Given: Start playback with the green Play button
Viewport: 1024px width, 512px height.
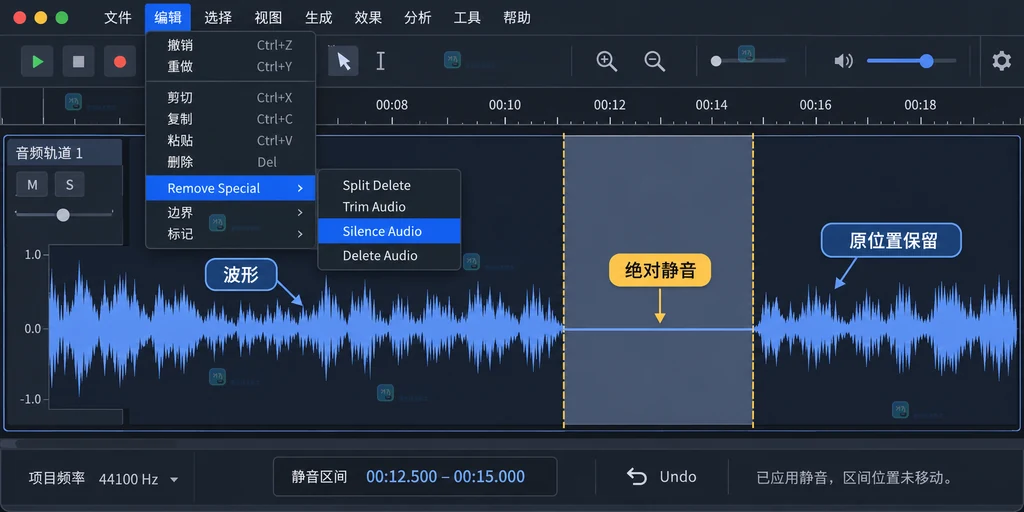Looking at the screenshot, I should click(37, 61).
